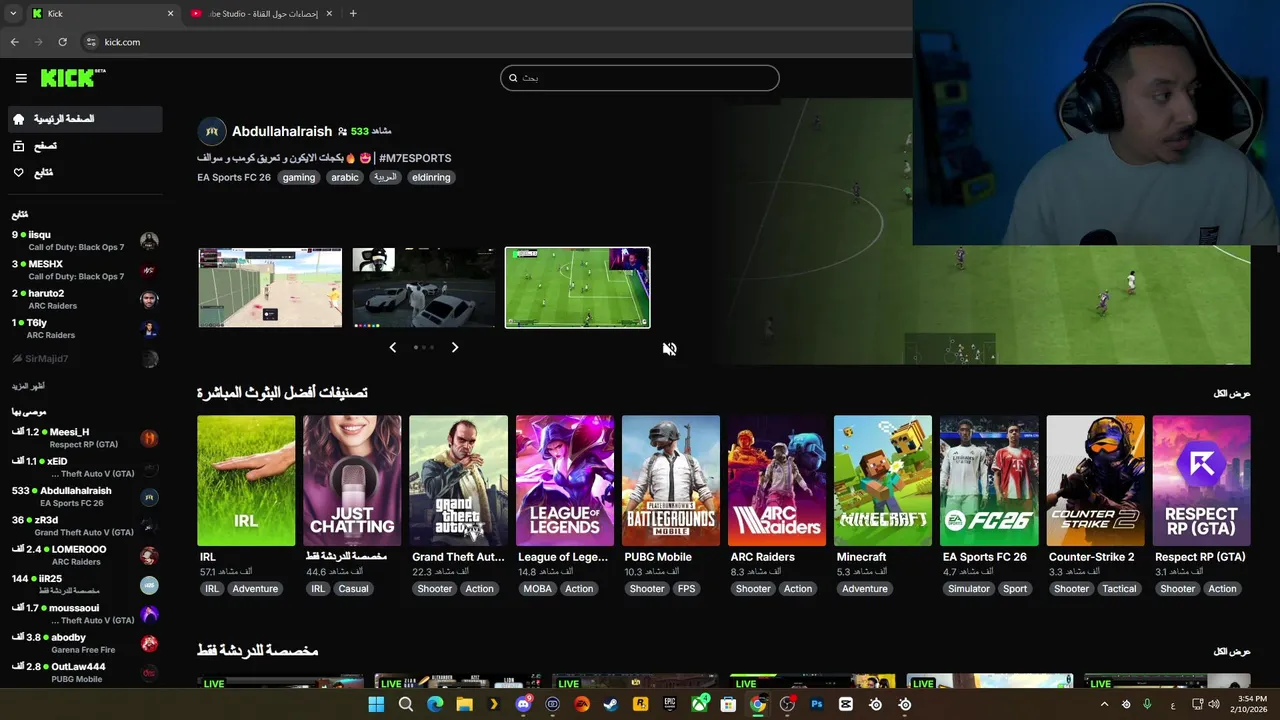This screenshot has height=720, width=1280.
Task: Open EA Sports FC 26 category link under streamer
Action: 234,177
